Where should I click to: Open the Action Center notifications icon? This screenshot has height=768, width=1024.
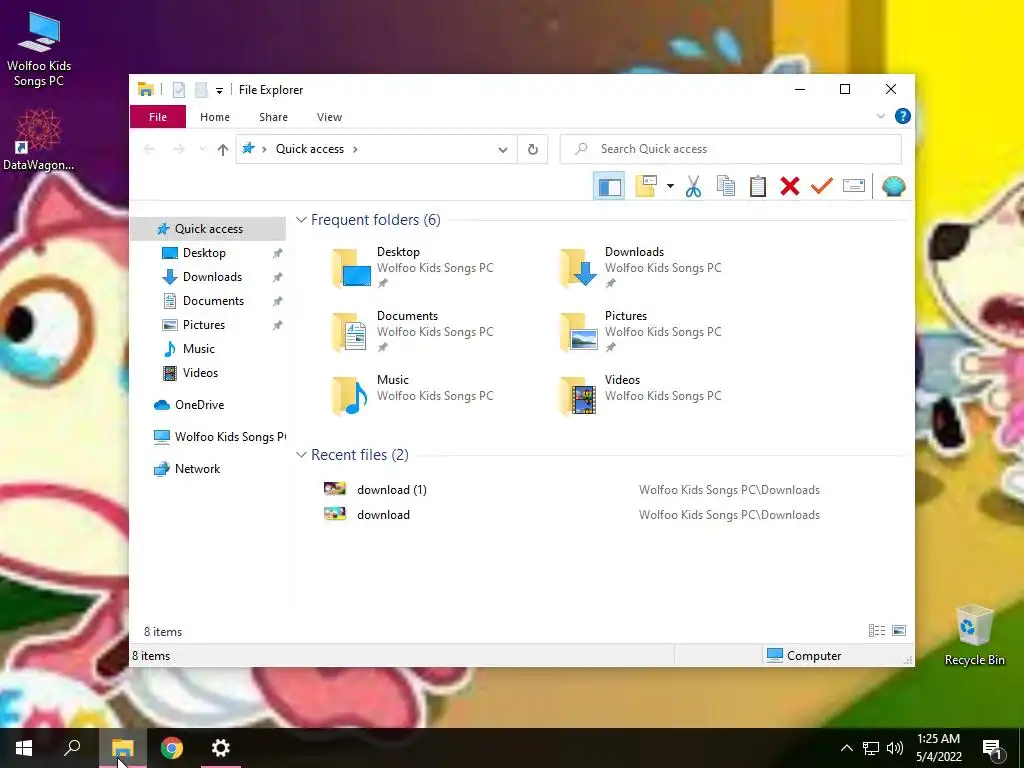point(993,749)
